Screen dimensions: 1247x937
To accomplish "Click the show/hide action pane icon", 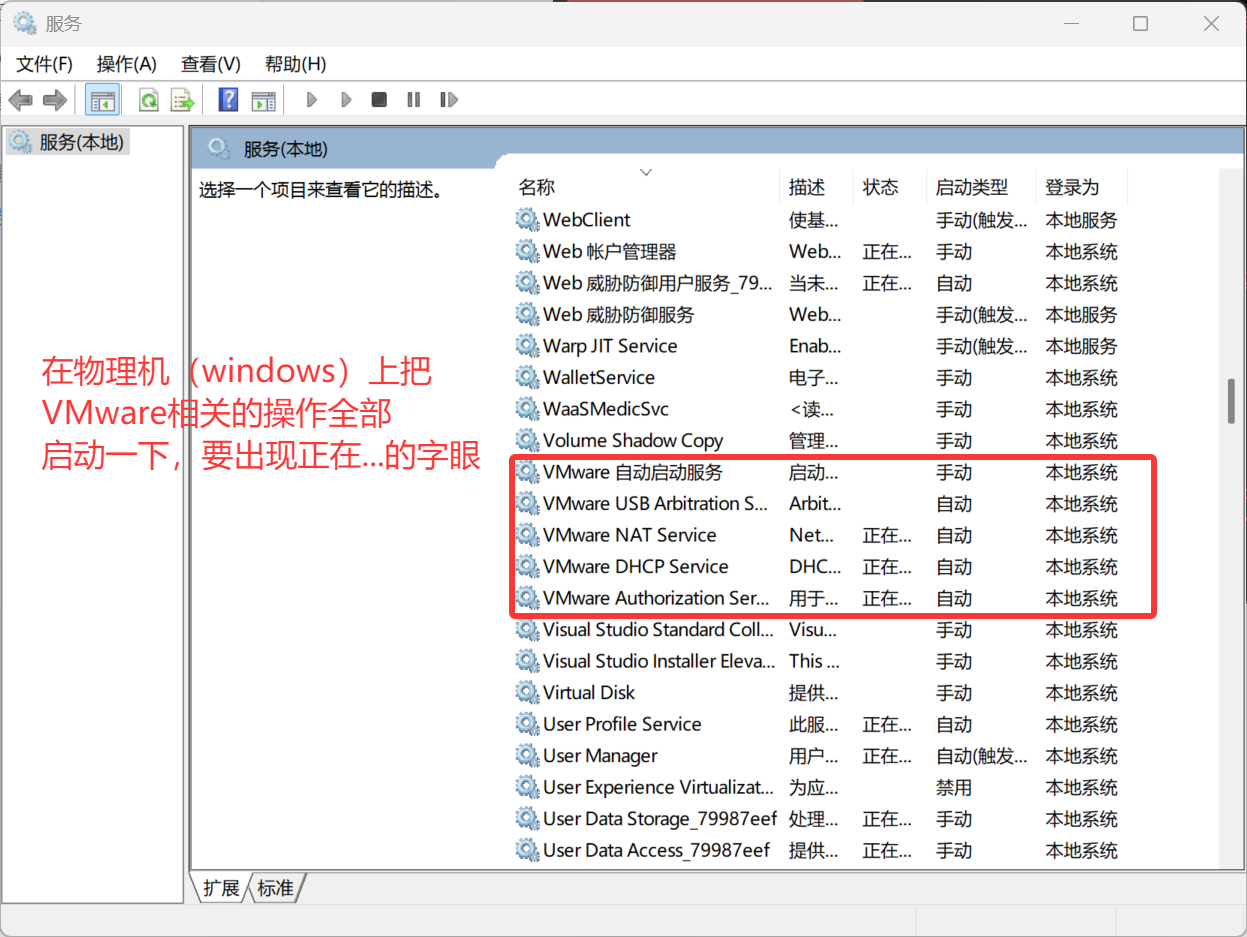I will [263, 100].
